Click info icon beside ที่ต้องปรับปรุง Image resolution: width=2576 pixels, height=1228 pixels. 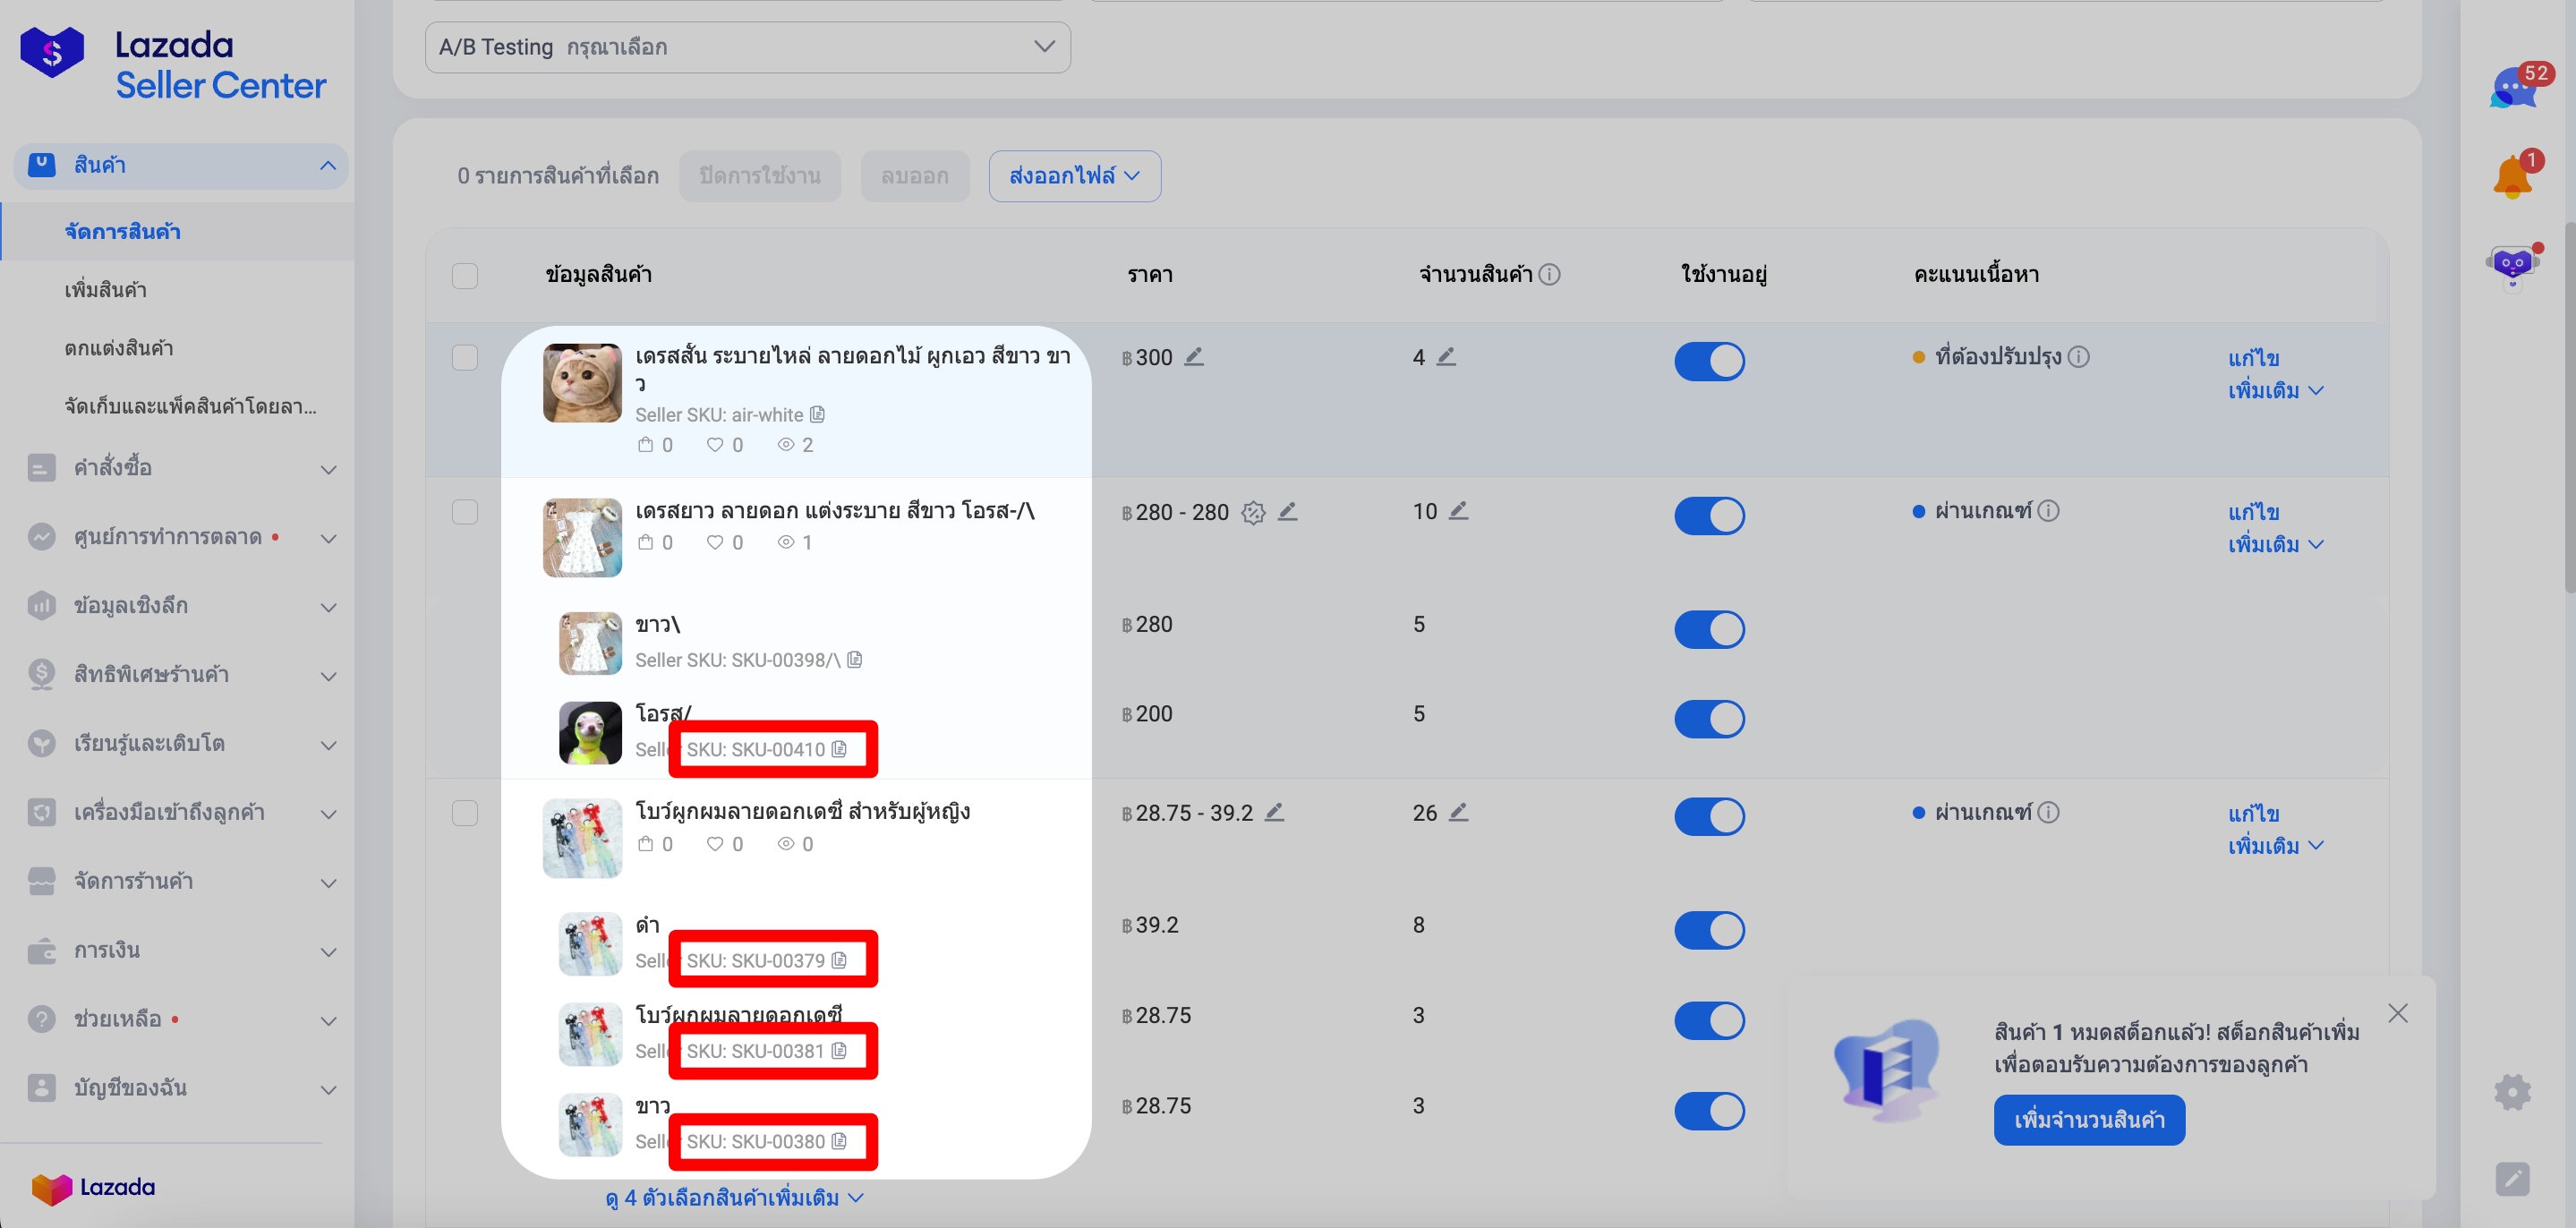pyautogui.click(x=2079, y=356)
